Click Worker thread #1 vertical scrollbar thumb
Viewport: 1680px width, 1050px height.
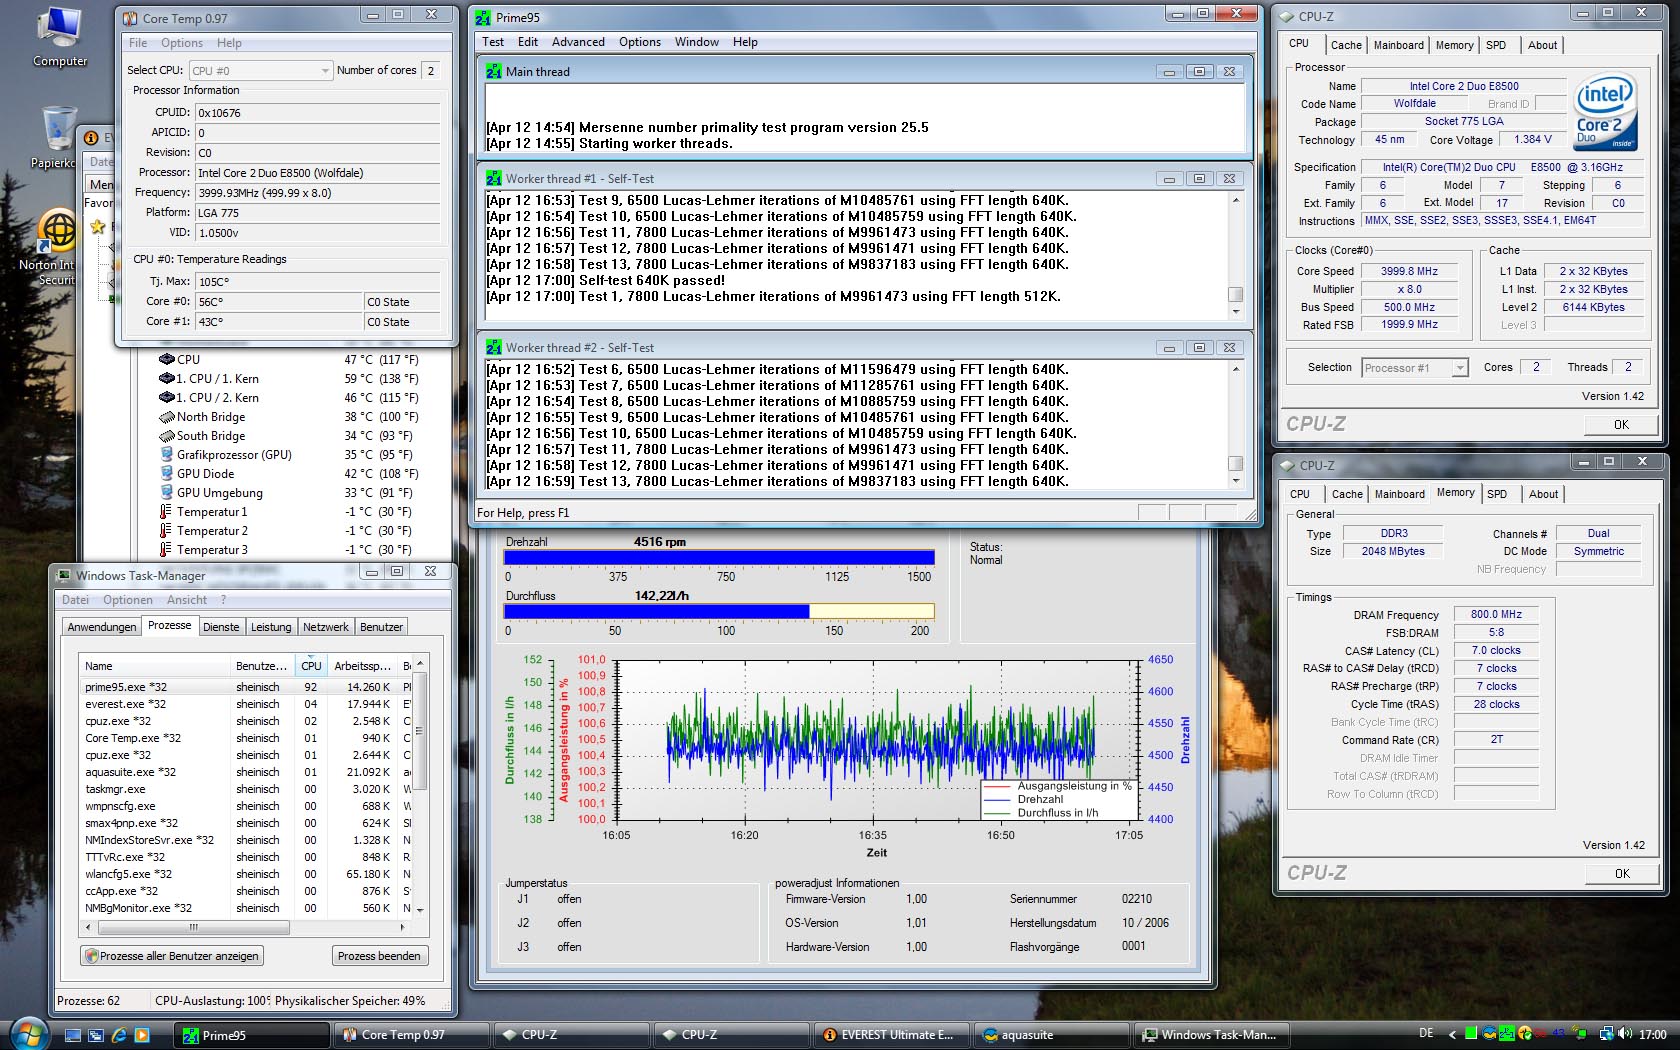(1236, 294)
